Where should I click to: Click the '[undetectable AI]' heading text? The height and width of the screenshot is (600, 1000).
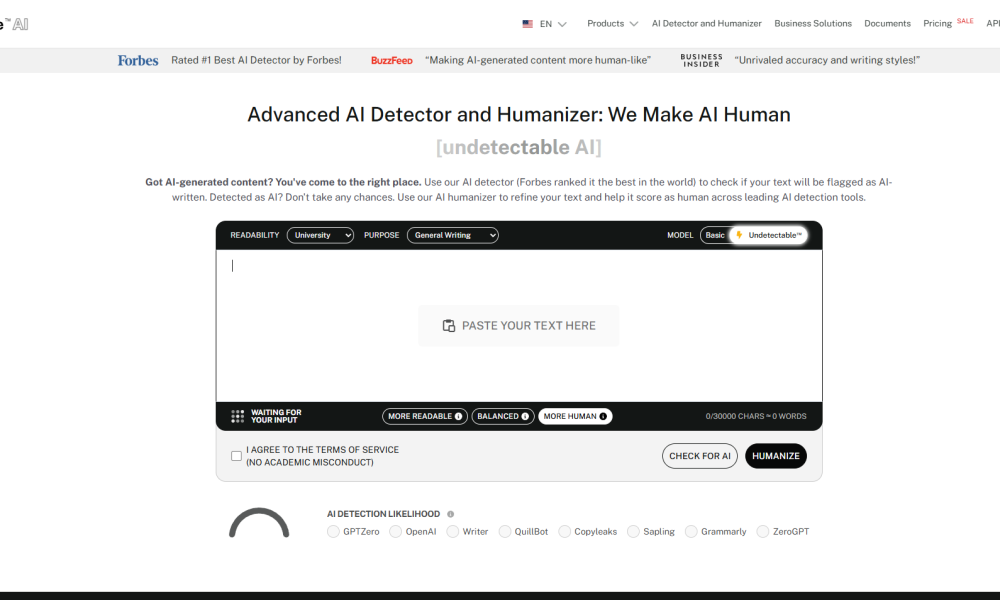point(518,147)
